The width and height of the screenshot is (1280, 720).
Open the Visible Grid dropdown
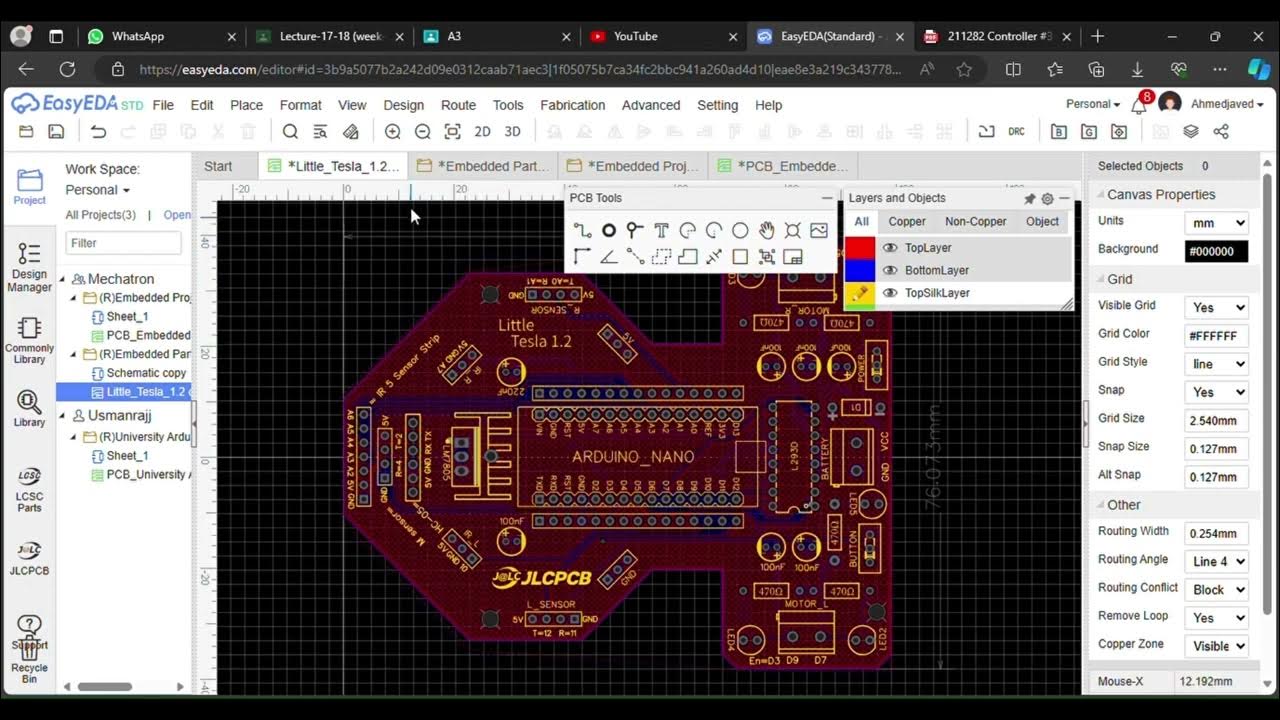click(1216, 308)
